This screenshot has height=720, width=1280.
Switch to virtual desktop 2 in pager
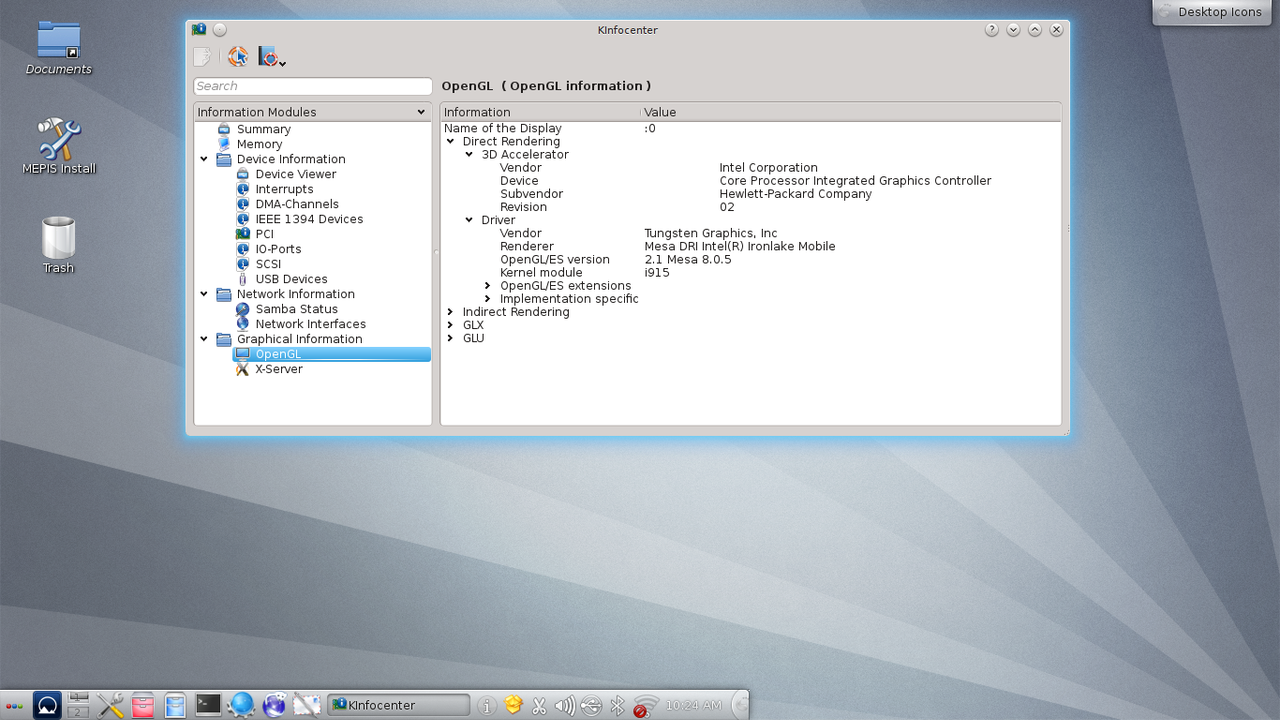[x=78, y=712]
